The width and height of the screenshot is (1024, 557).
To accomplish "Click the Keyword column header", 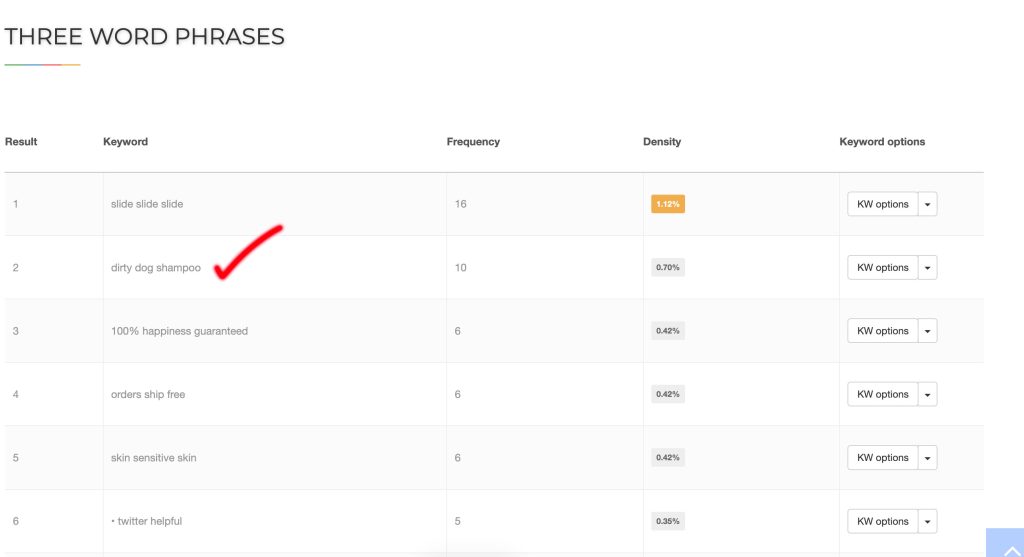I will 125,142.
